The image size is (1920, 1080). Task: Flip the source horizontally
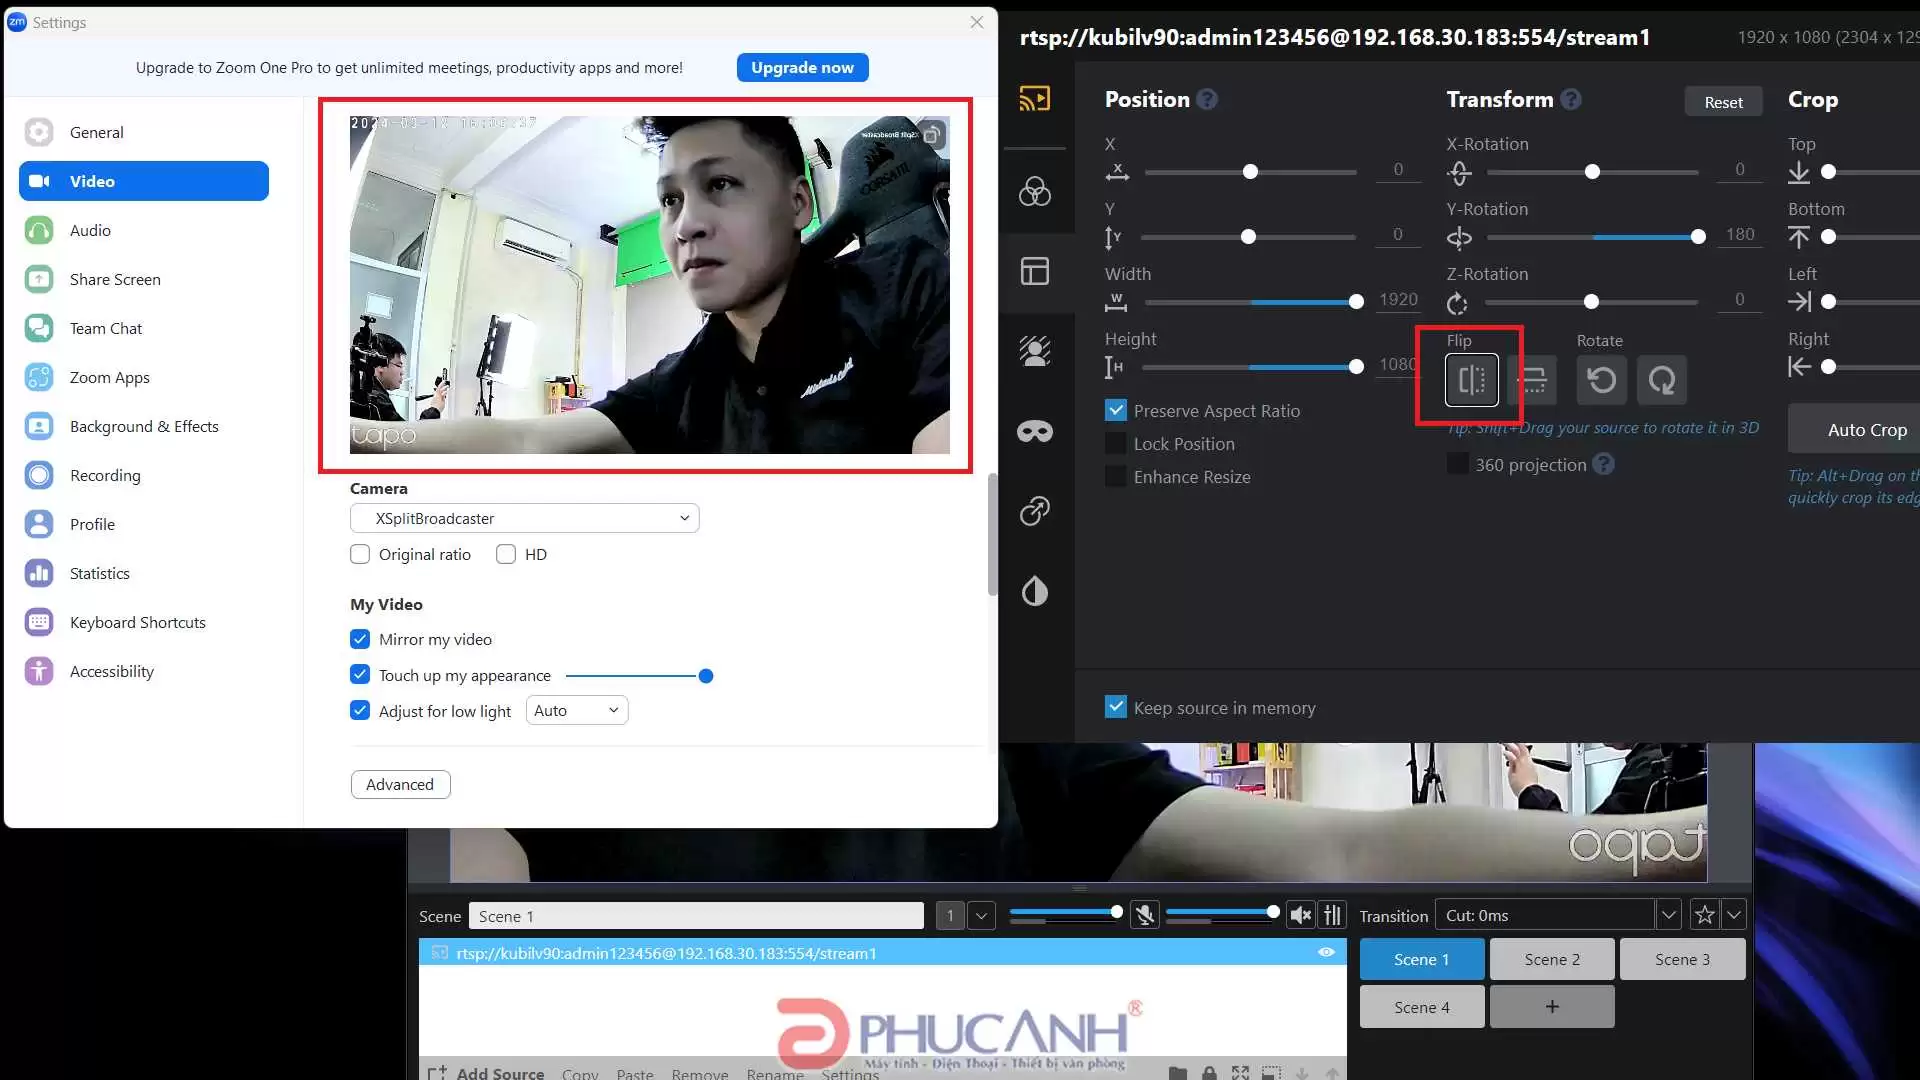pyautogui.click(x=1470, y=380)
